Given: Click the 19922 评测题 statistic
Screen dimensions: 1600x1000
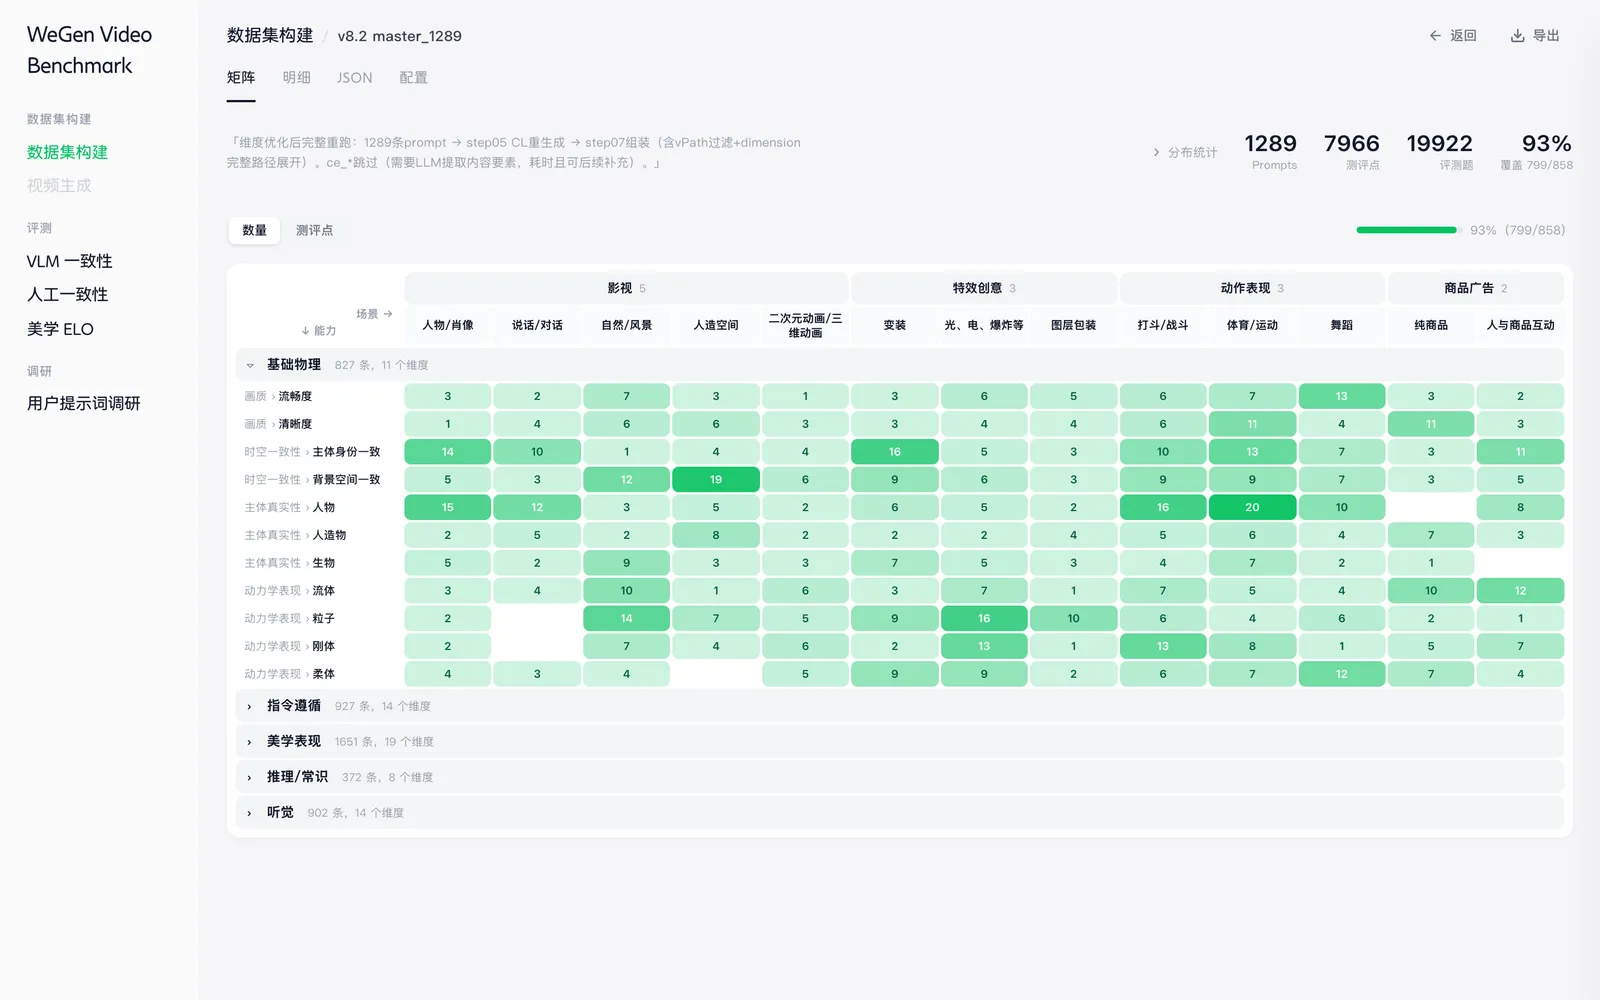Looking at the screenshot, I should (x=1441, y=152).
